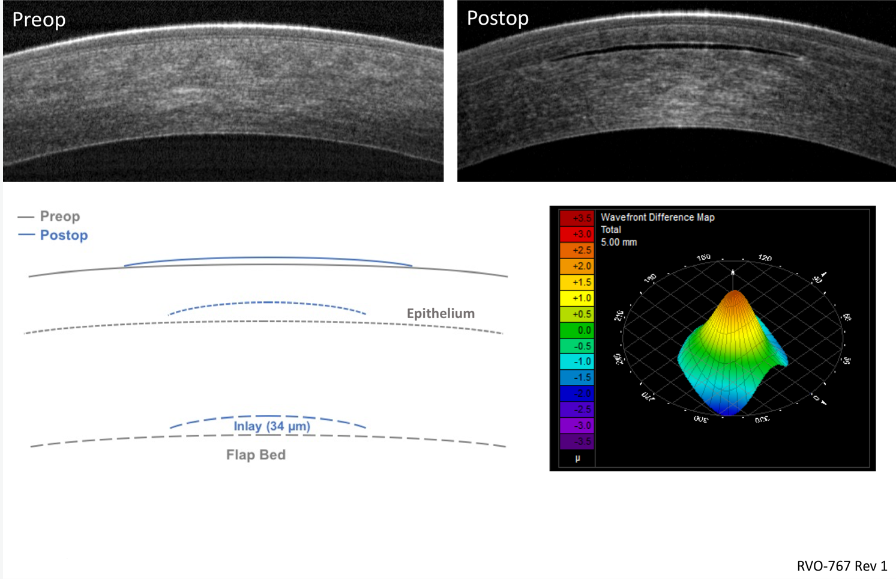Click the -2.0 blue color swatch
The height and width of the screenshot is (579, 896).
click(577, 393)
